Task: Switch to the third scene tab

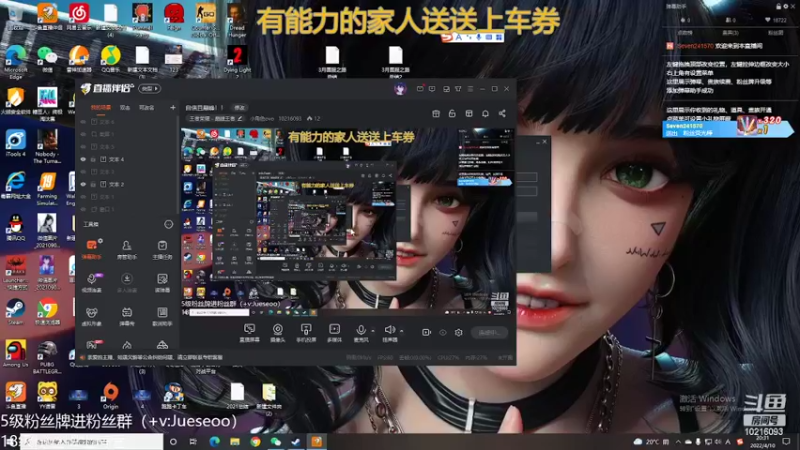Action: [x=146, y=108]
